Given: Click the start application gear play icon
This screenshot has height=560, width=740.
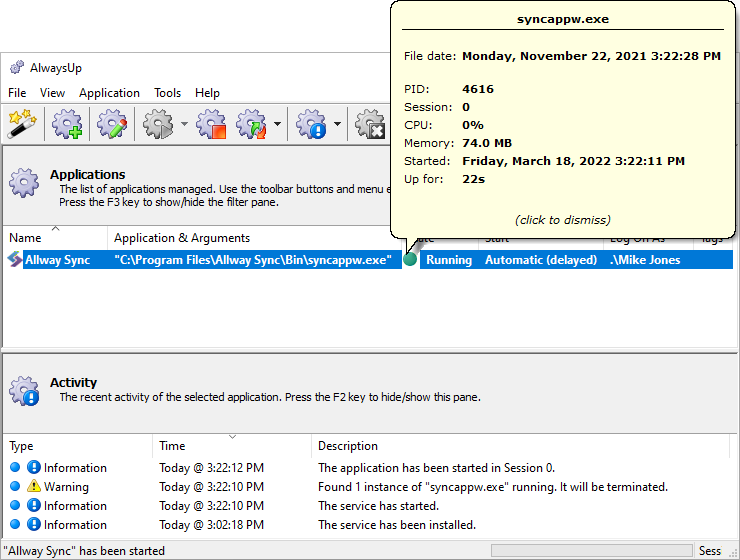Looking at the screenshot, I should [x=158, y=124].
